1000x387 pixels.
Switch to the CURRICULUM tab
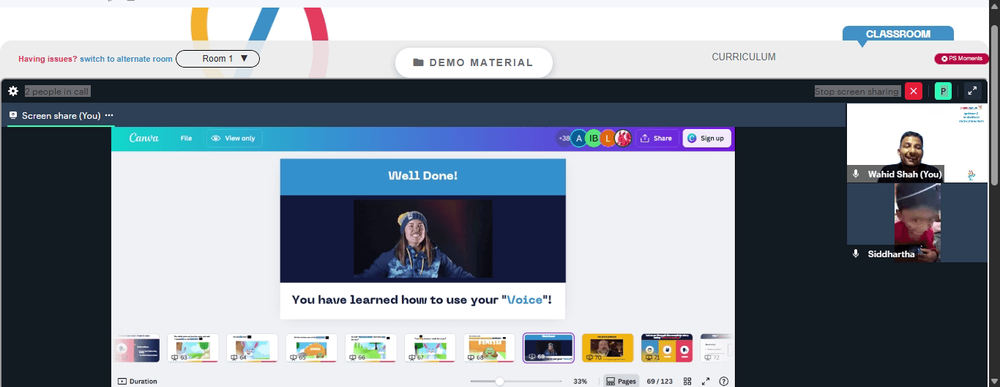744,57
